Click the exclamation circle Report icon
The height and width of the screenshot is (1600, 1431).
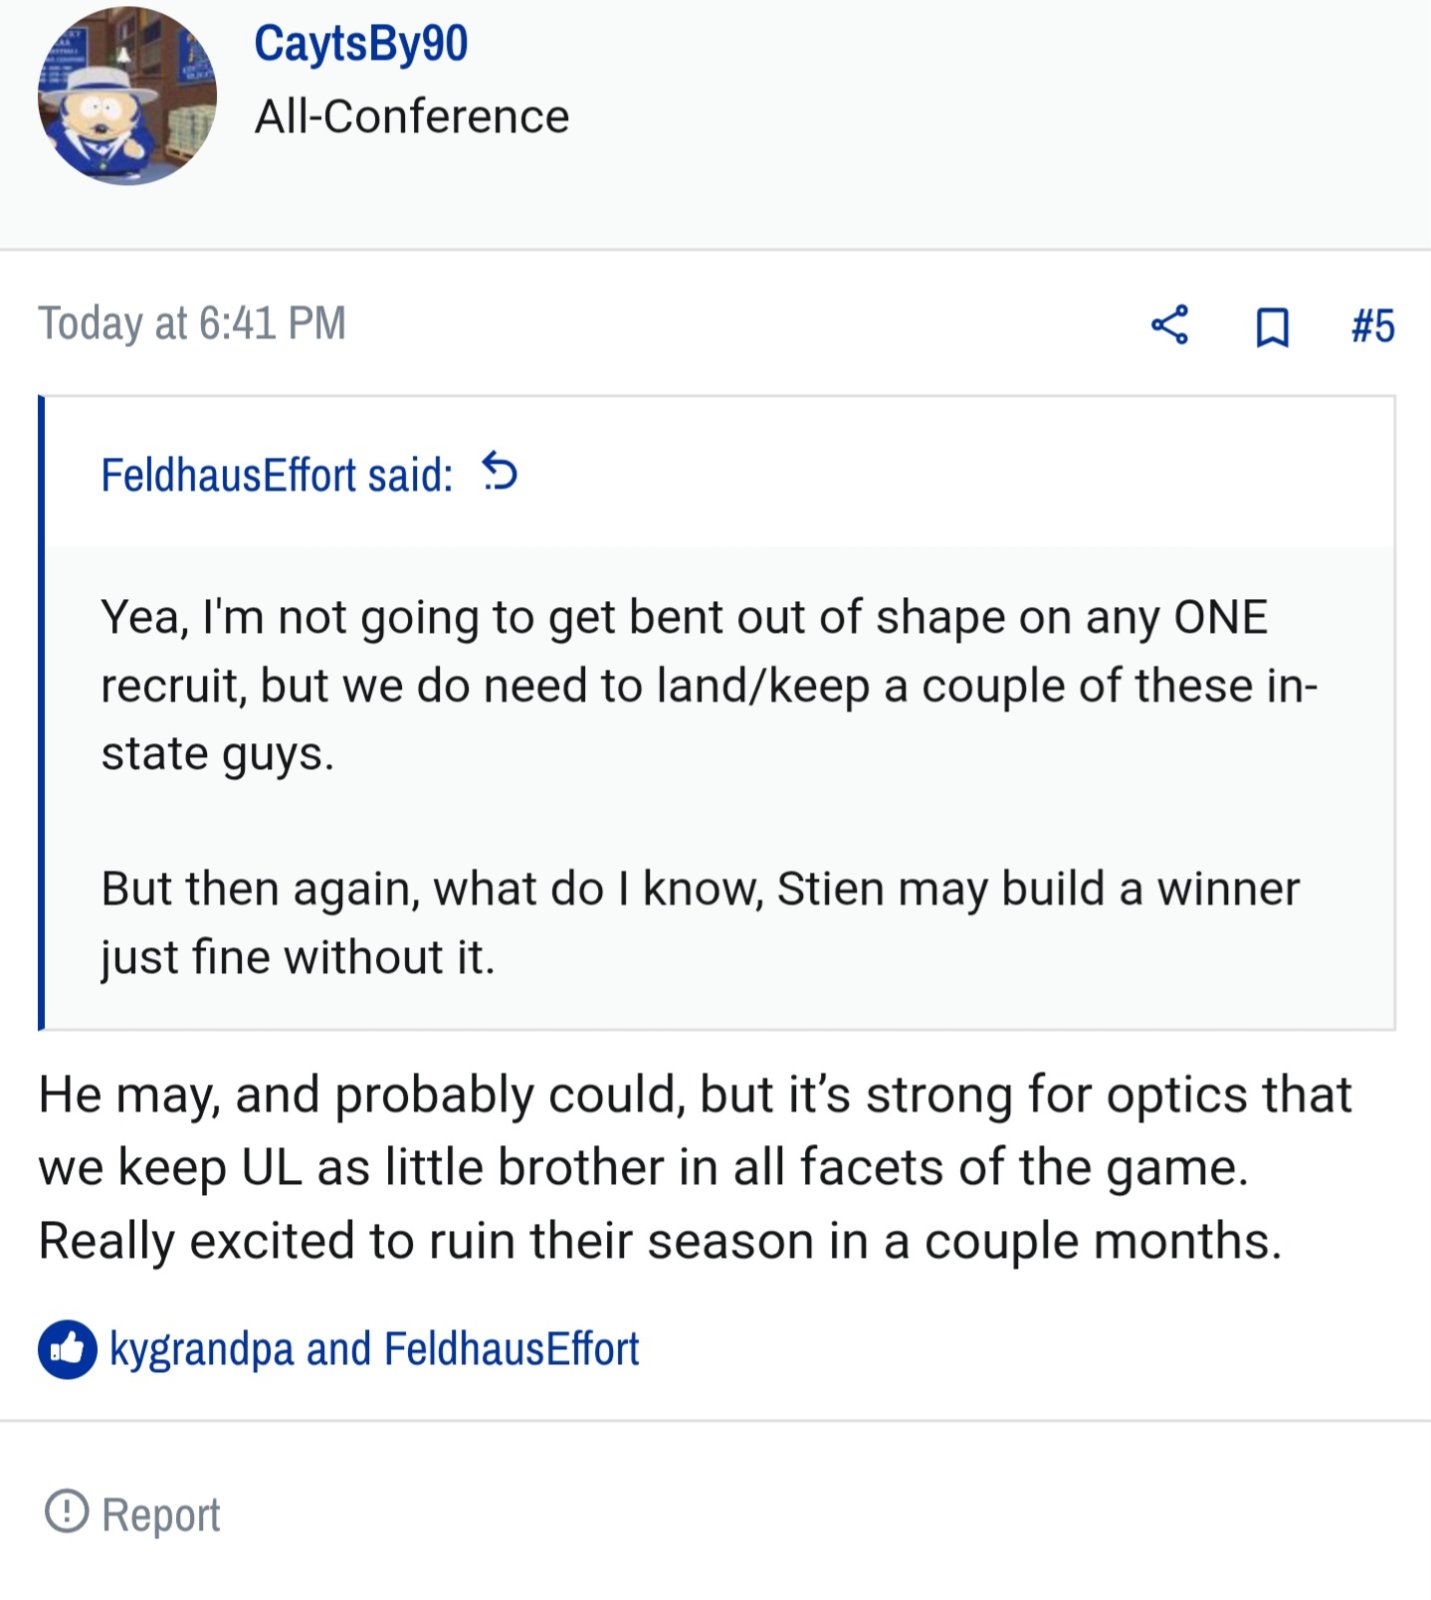click(67, 1511)
